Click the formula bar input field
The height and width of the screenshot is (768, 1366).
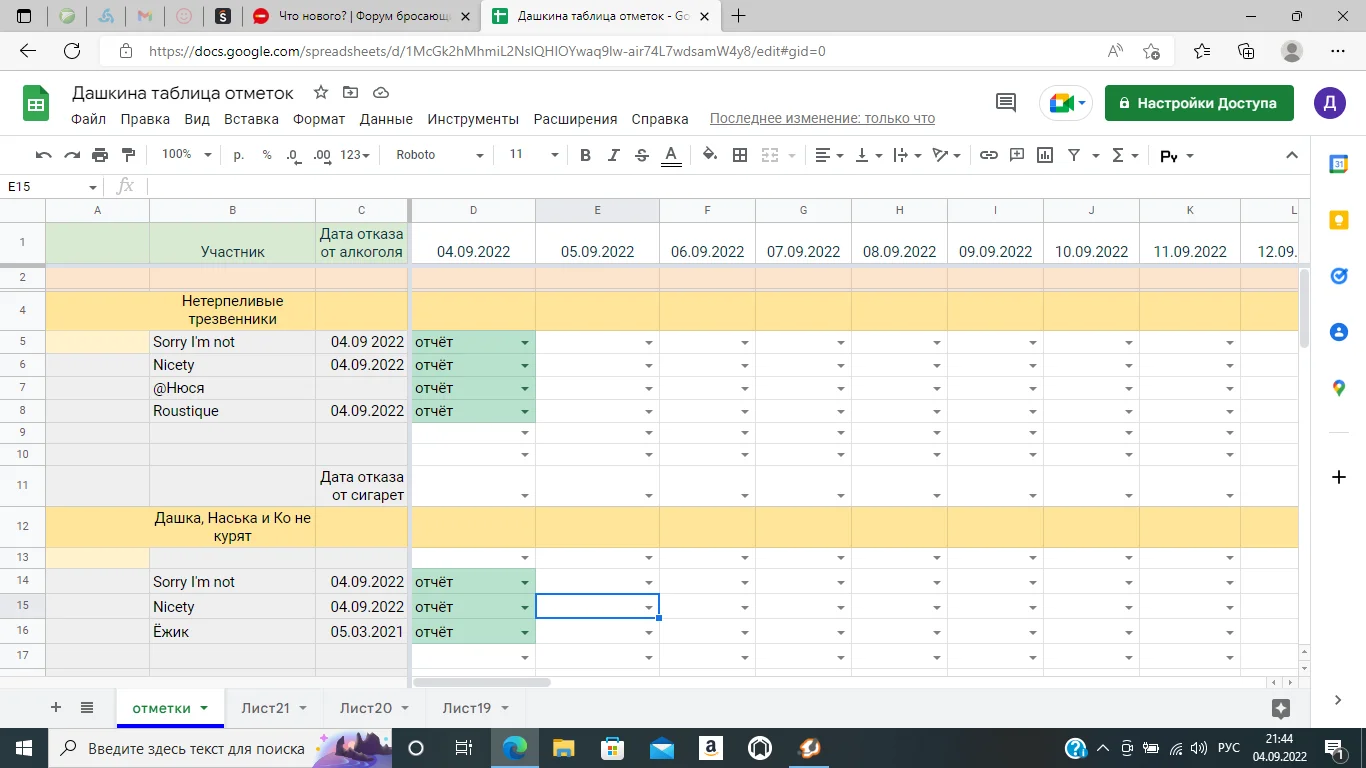click(x=700, y=186)
